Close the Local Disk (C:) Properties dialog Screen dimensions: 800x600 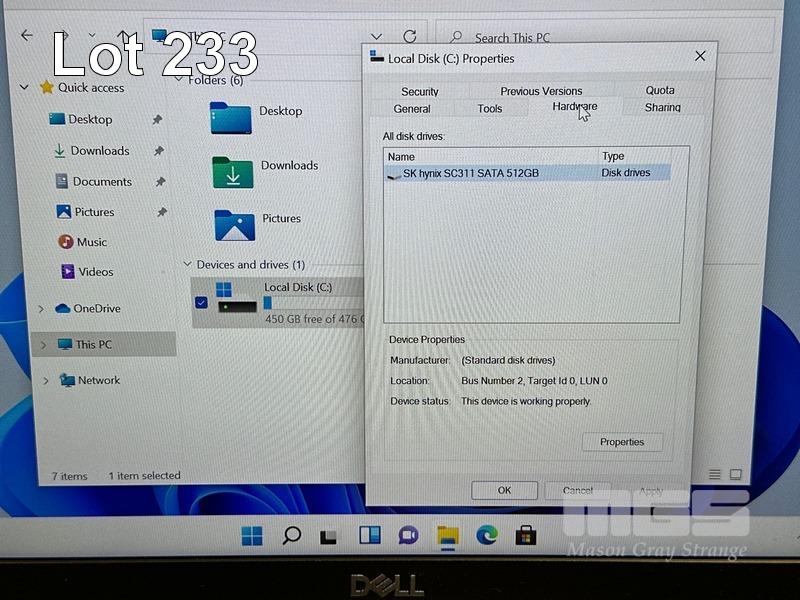pyautogui.click(x=700, y=56)
